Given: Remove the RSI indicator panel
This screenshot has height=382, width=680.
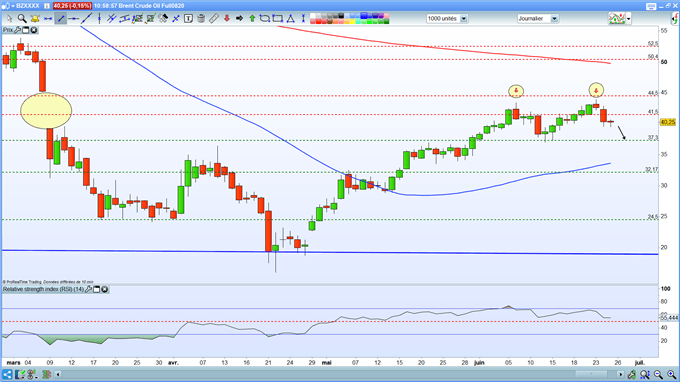Looking at the screenshot, I should [x=105, y=289].
